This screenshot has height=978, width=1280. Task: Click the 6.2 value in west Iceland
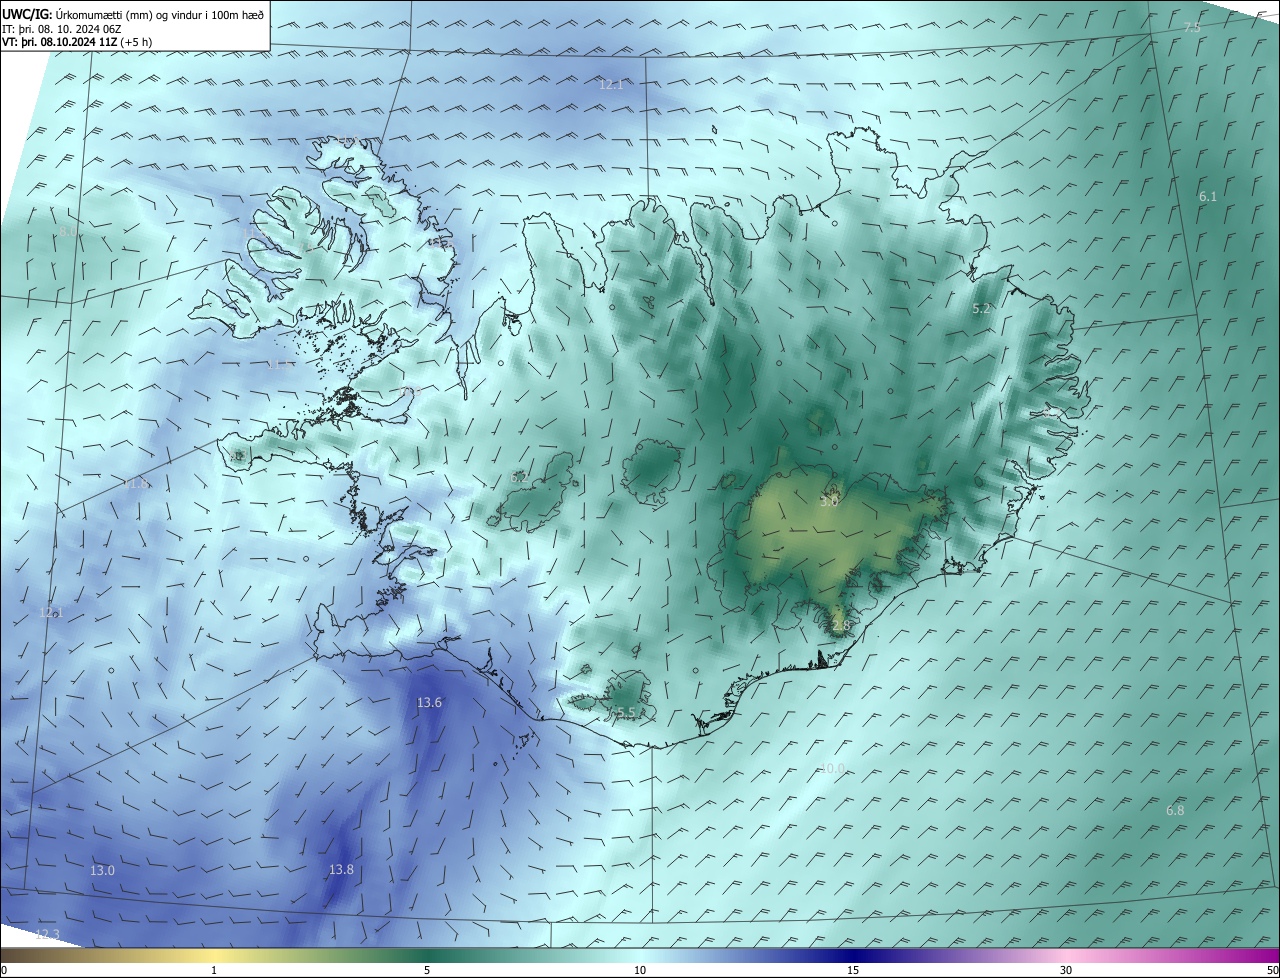coord(520,478)
